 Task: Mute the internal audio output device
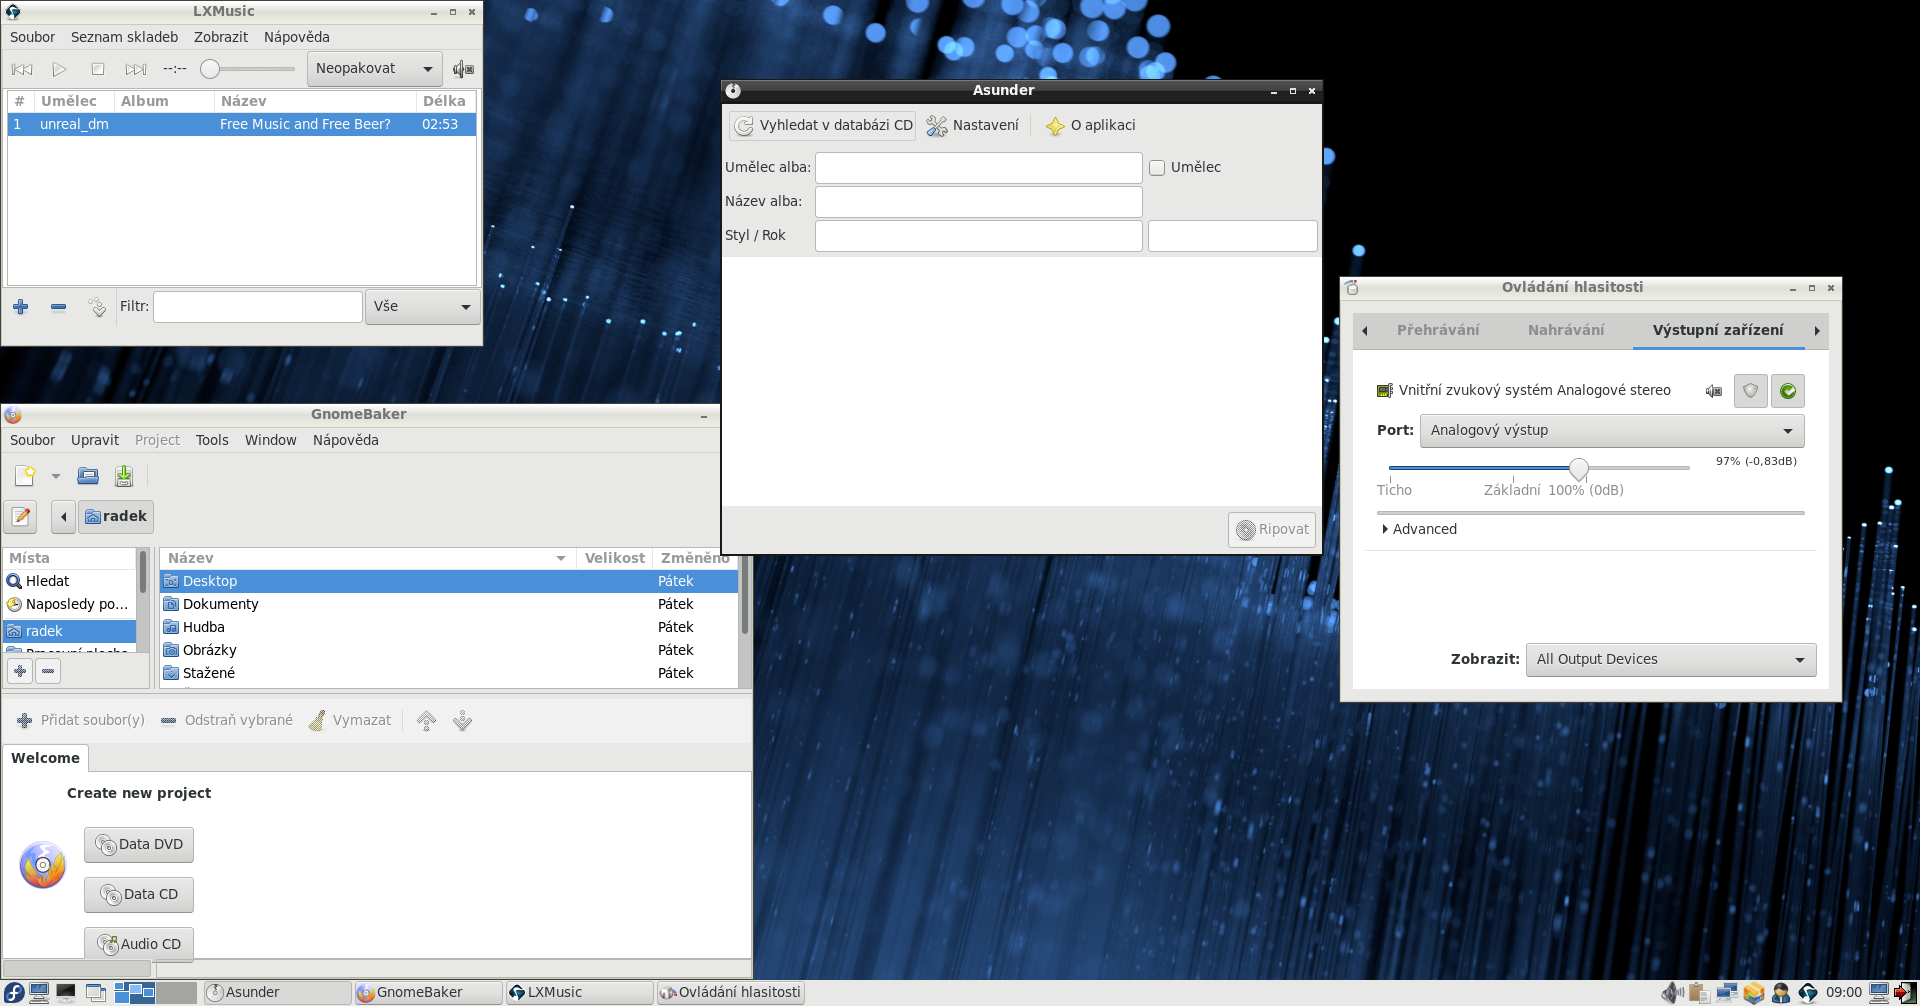pos(1714,391)
